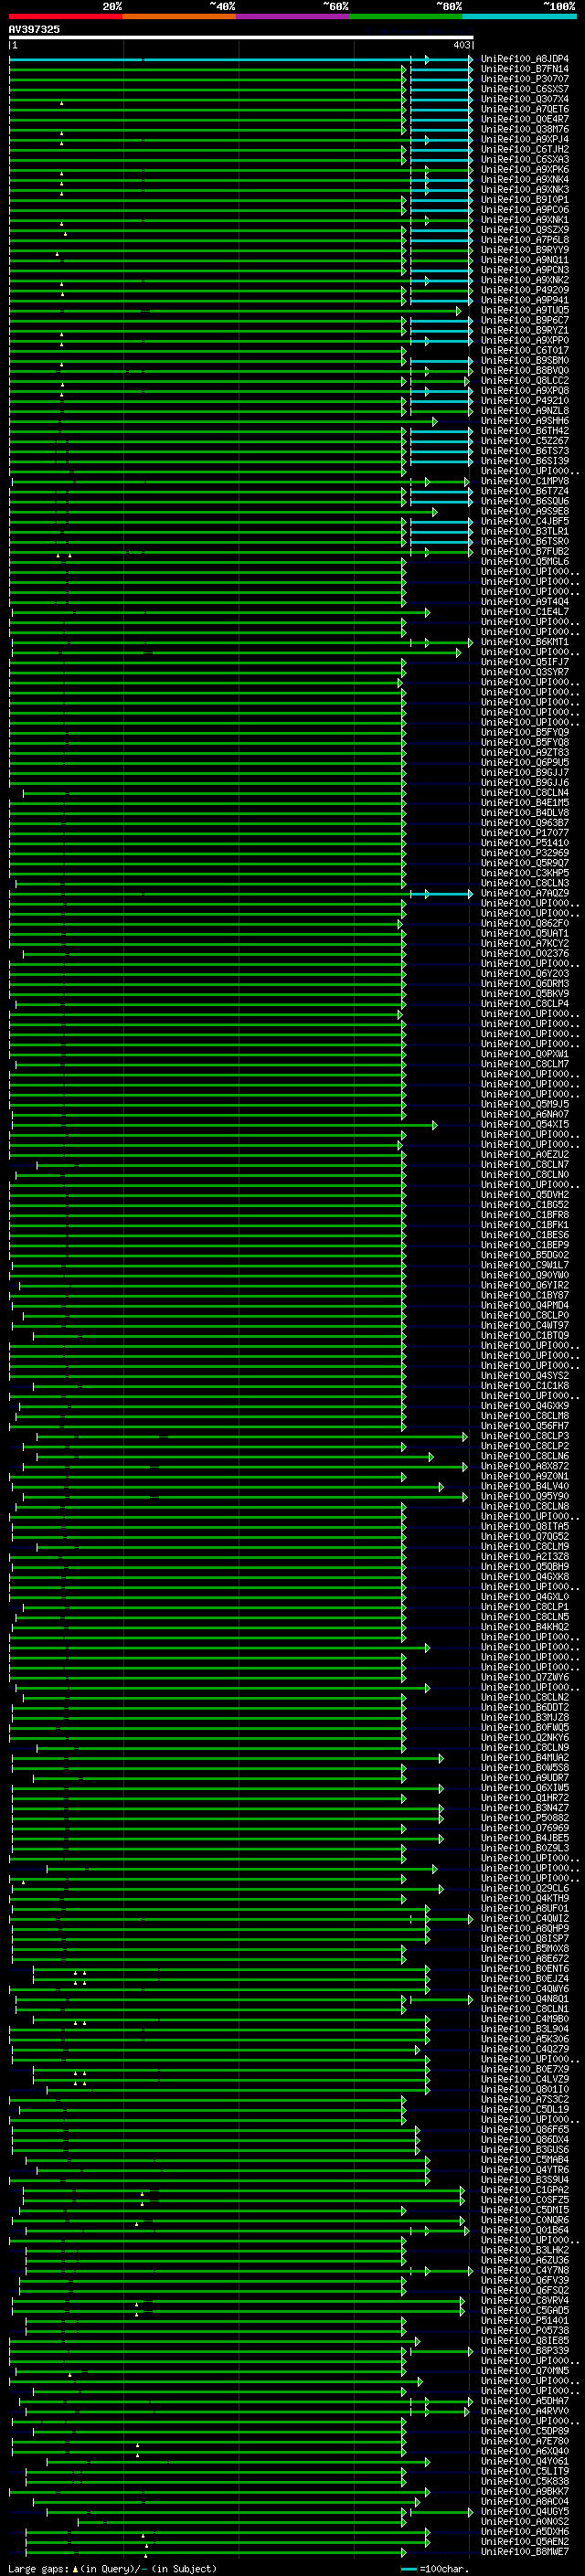Screen dimensions: 585x2576
Task: Open hit UniRef100_A7QET6
Action: (x=525, y=109)
